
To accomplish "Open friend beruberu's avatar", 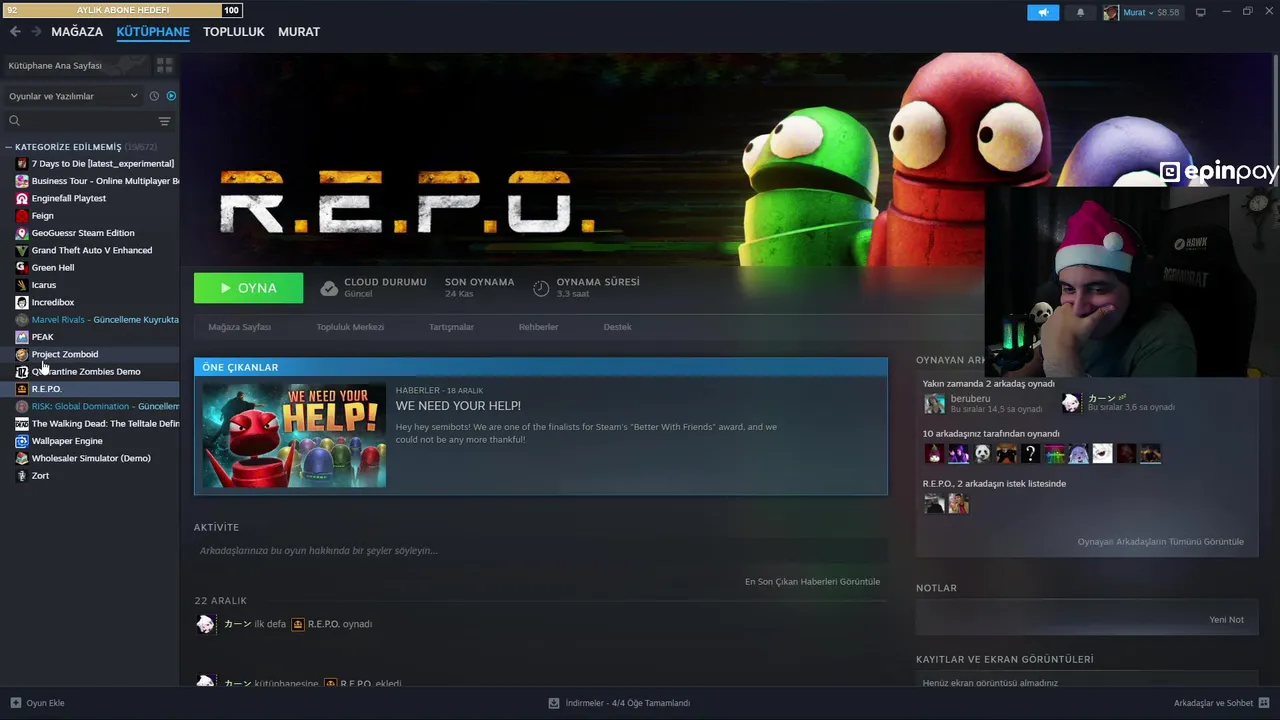I will (x=934, y=403).
